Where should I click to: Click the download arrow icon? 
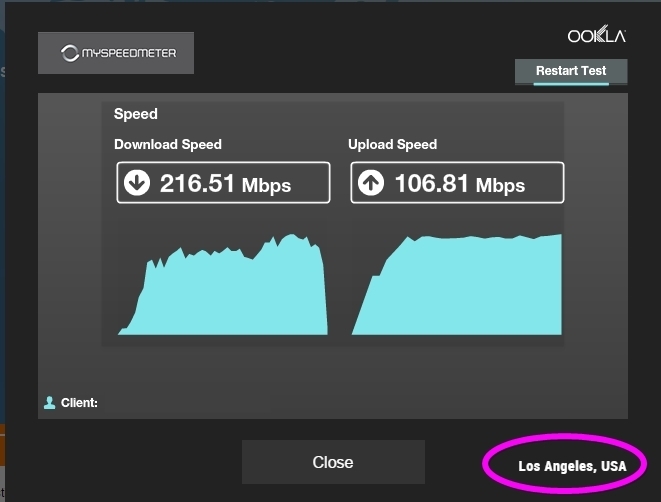(138, 184)
